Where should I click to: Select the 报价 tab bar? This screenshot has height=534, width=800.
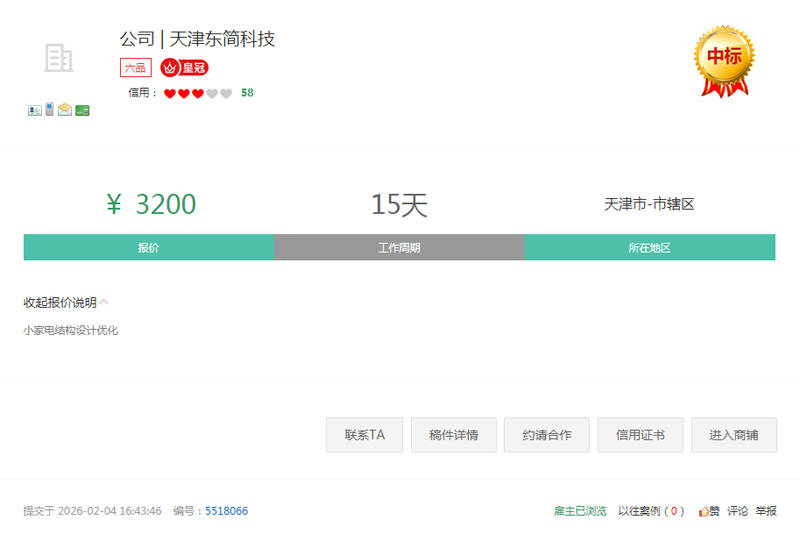[x=149, y=248]
